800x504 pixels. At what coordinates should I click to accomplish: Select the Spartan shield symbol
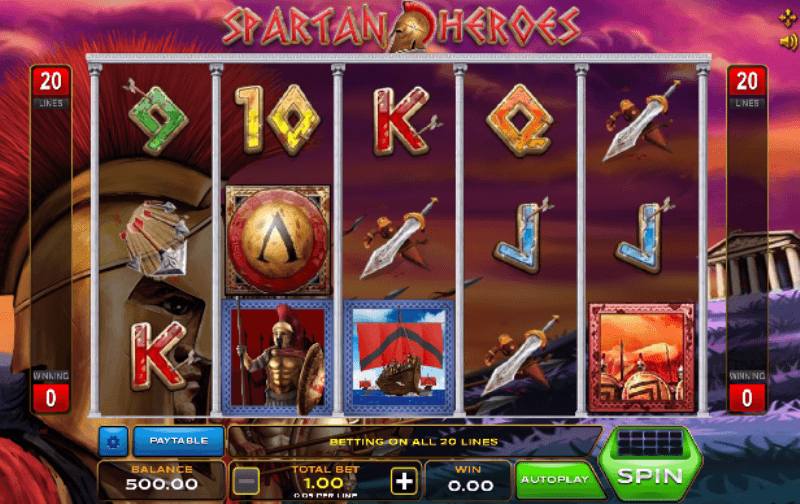point(278,240)
